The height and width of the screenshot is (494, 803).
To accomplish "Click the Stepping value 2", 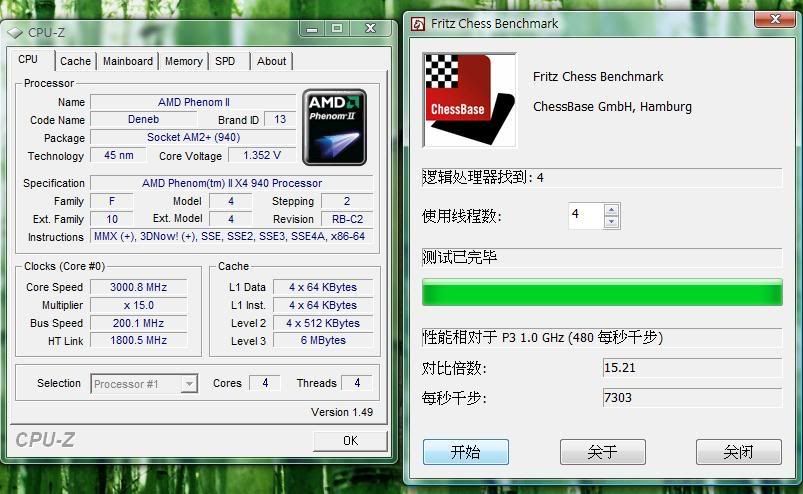I will pyautogui.click(x=347, y=201).
